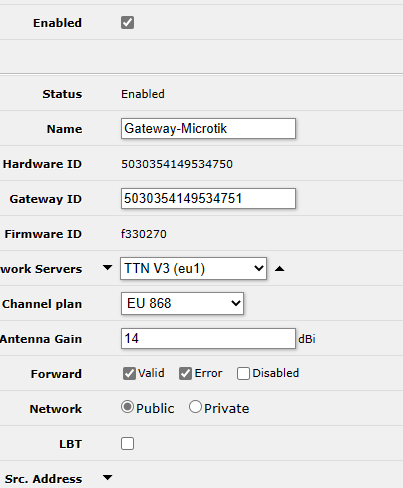This screenshot has height=488, width=403.
Task: Click the Hardware ID value 5030354149534750
Action: click(x=177, y=164)
